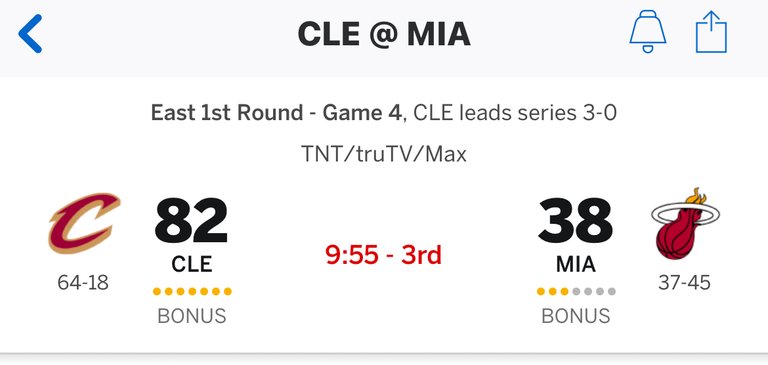768x365 pixels.
Task: Tap the CLE @ MIA header title
Action: 384,34
